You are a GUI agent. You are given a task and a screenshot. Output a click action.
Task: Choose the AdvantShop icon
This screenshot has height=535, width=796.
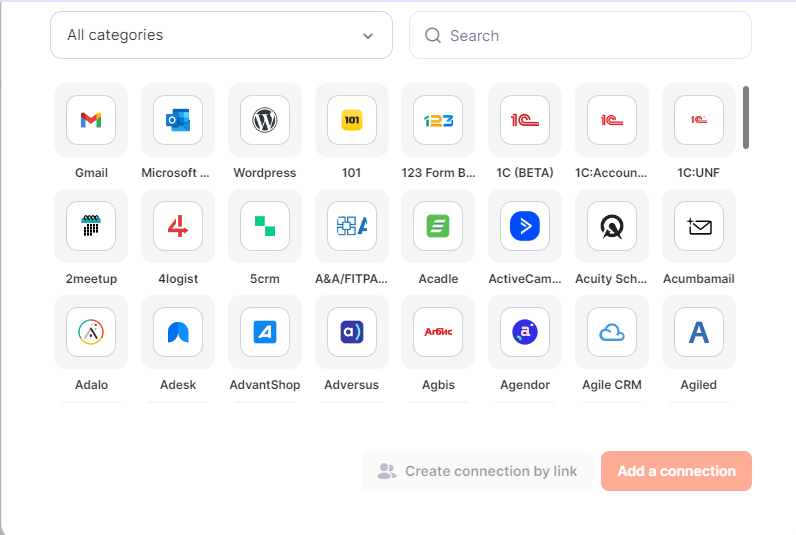264,332
